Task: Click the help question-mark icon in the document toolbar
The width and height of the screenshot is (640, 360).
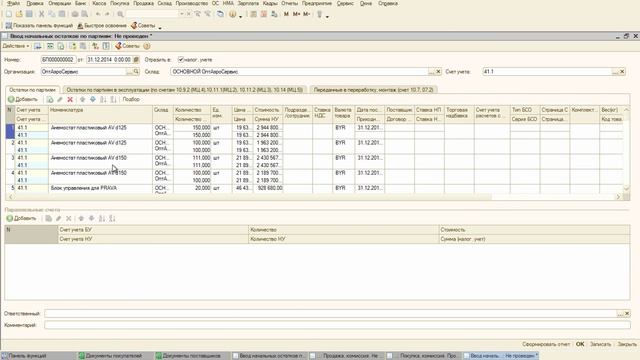Action: 147,46
